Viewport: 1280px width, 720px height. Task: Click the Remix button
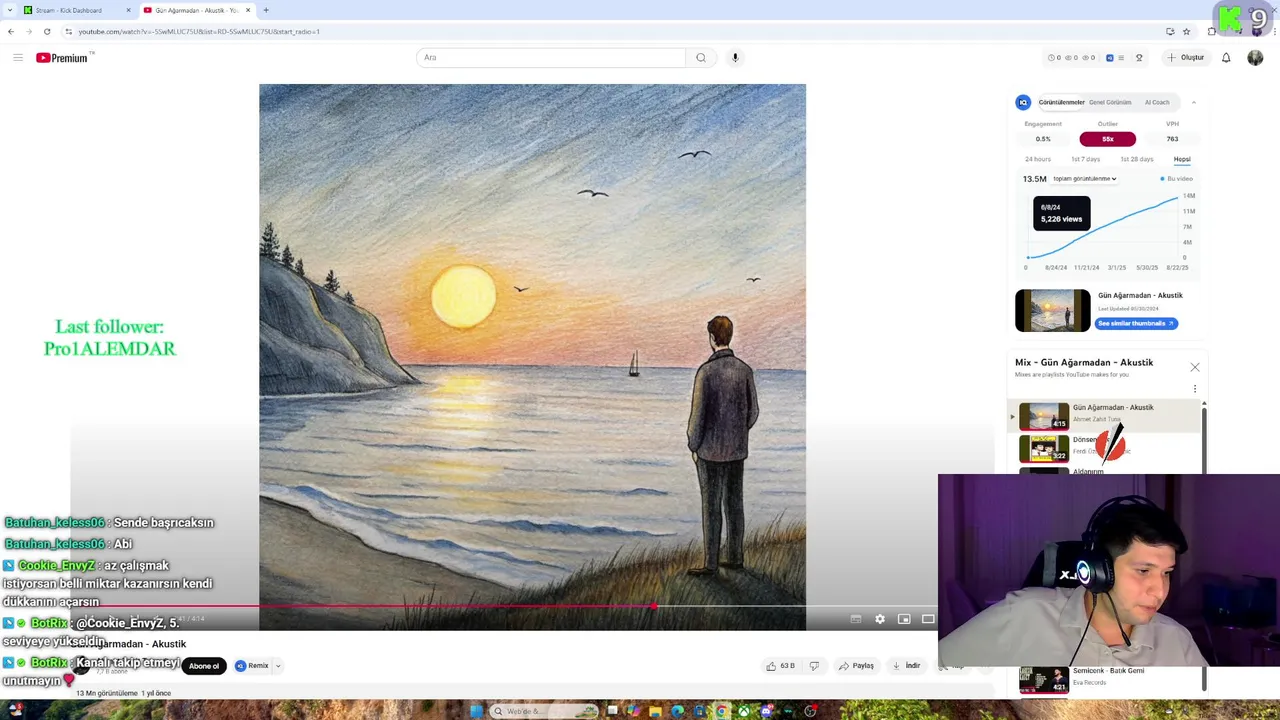[252, 666]
